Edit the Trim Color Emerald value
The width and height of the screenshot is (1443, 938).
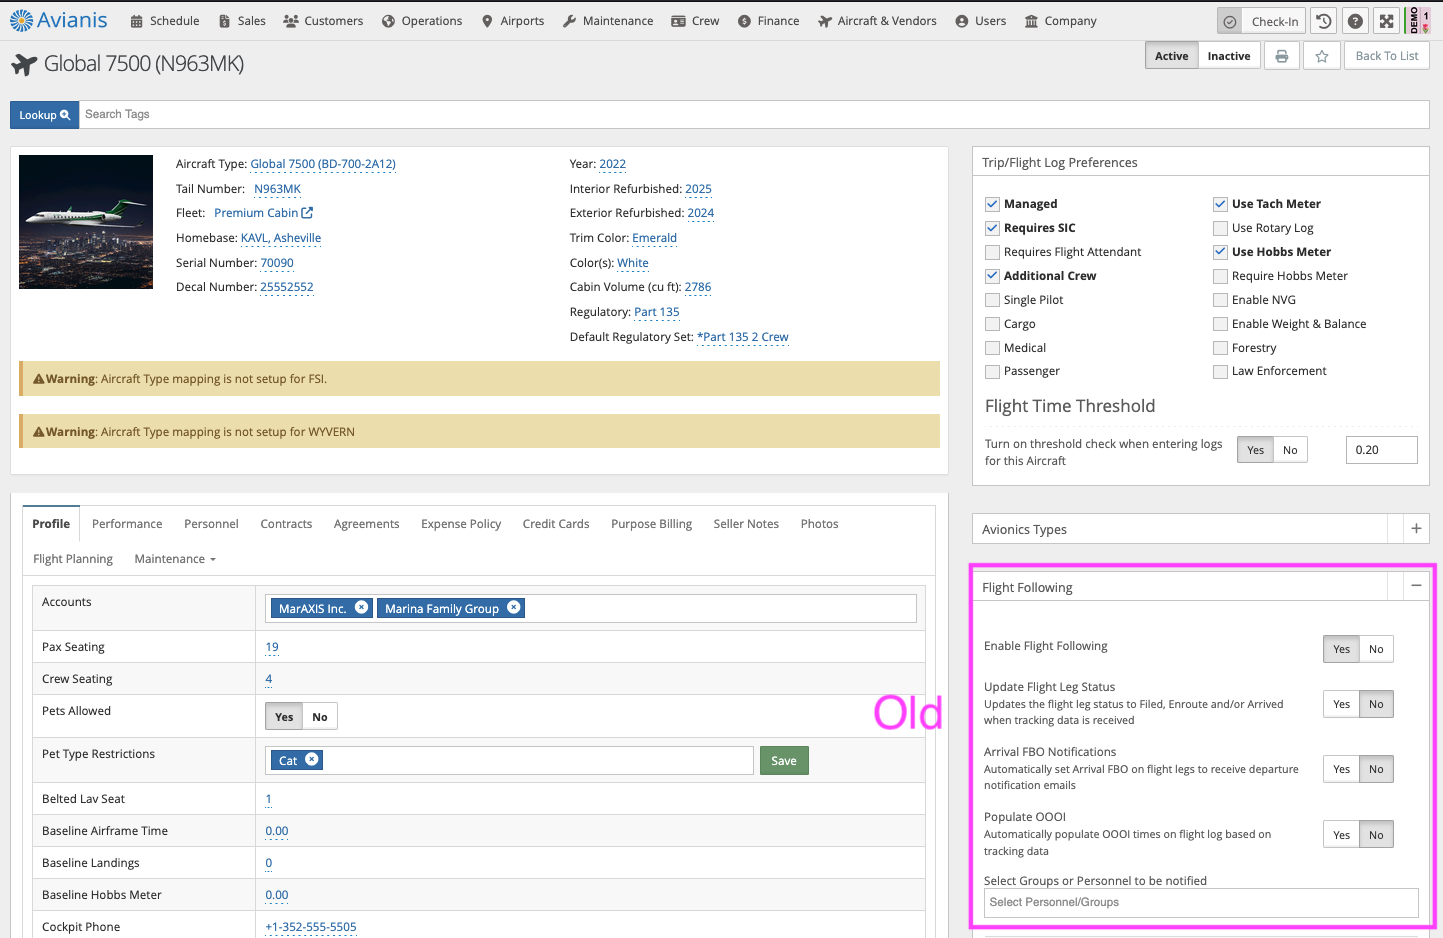[655, 238]
